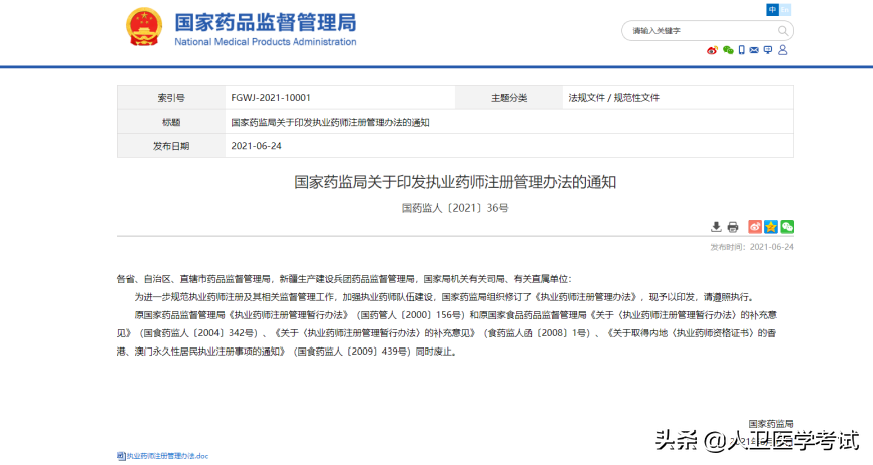Viewport: 873px width, 465px height.
Task: Open the header Weibo icon
Action: point(712,50)
